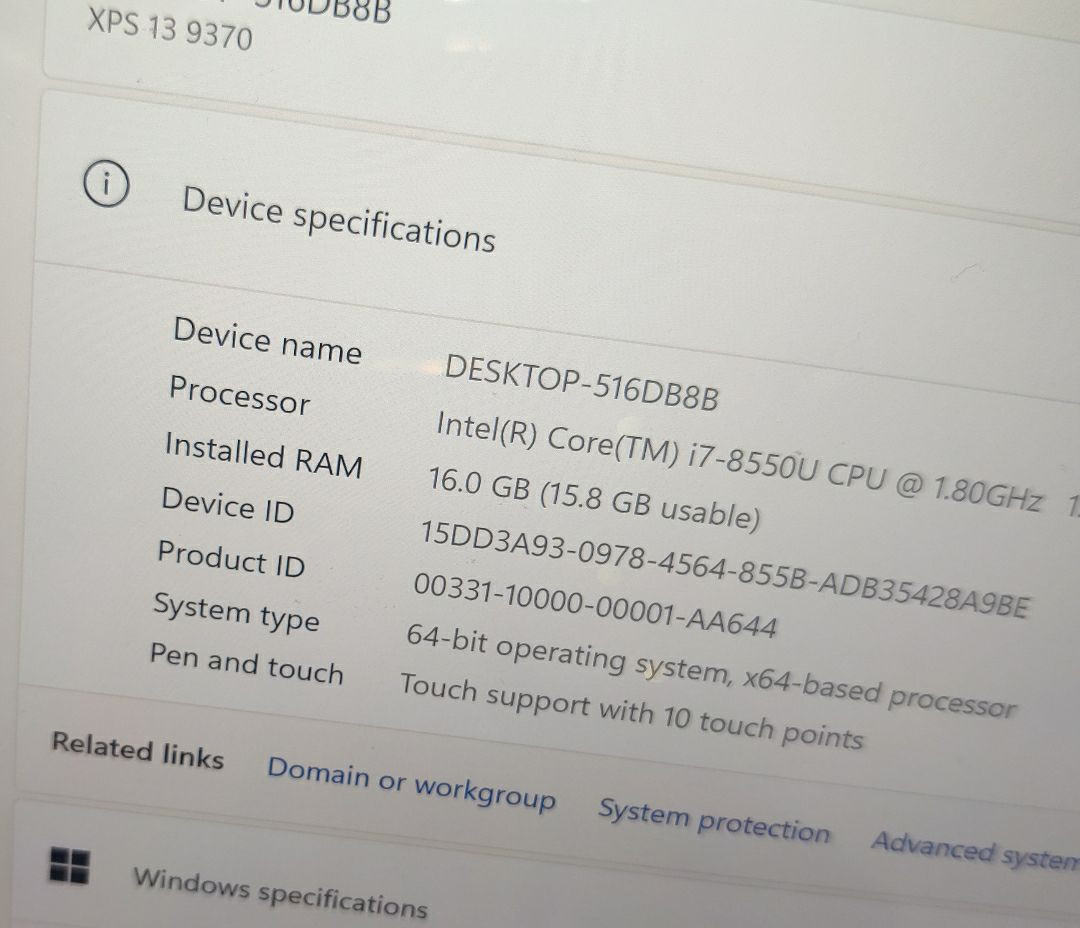Click the Product ID value 00331-10000
1080x928 pixels.
coord(594,606)
